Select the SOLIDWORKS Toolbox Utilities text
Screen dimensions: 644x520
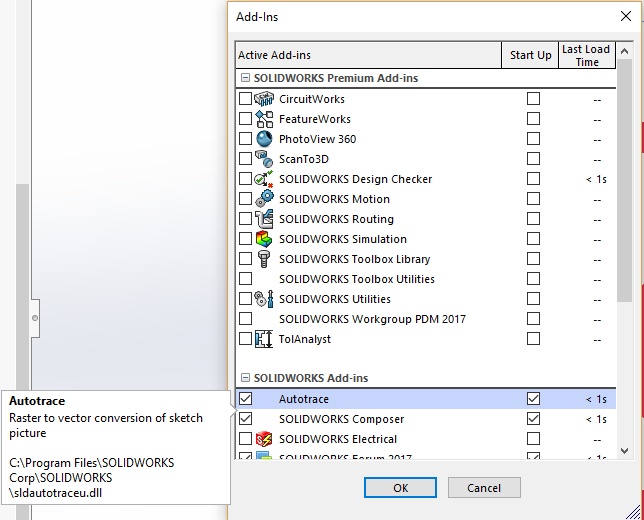coord(356,279)
